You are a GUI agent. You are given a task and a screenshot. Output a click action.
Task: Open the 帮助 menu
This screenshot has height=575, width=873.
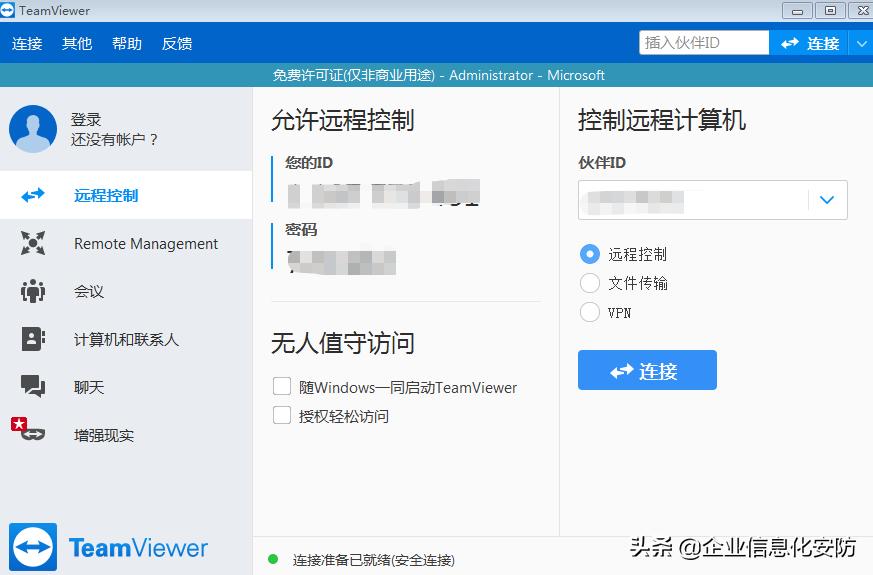pyautogui.click(x=127, y=43)
